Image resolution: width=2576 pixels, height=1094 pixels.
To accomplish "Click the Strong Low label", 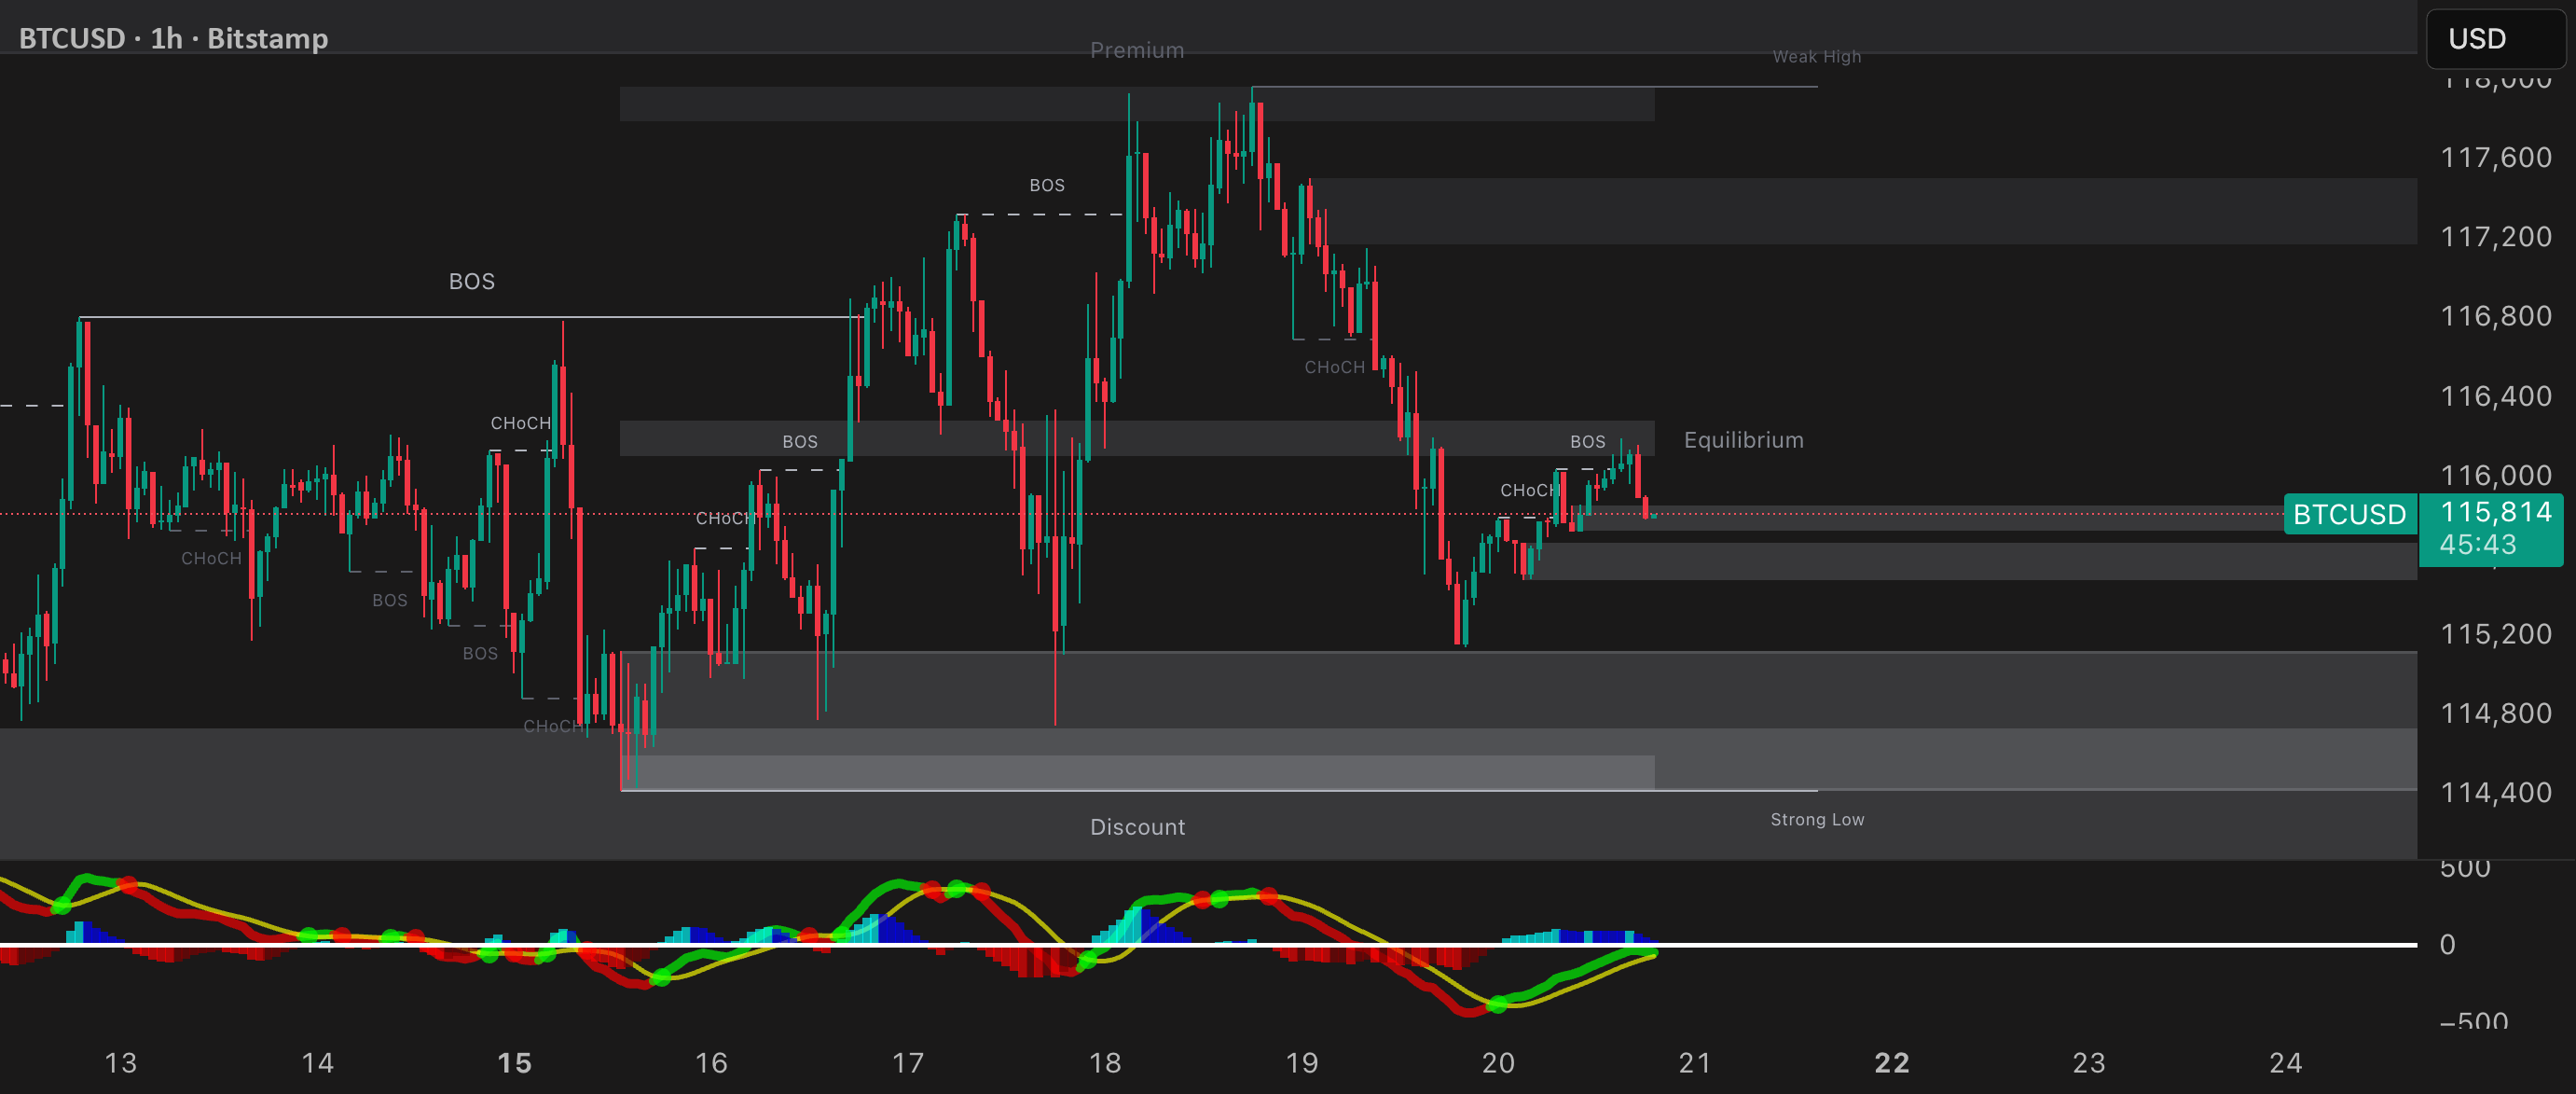I will 1817,820.
